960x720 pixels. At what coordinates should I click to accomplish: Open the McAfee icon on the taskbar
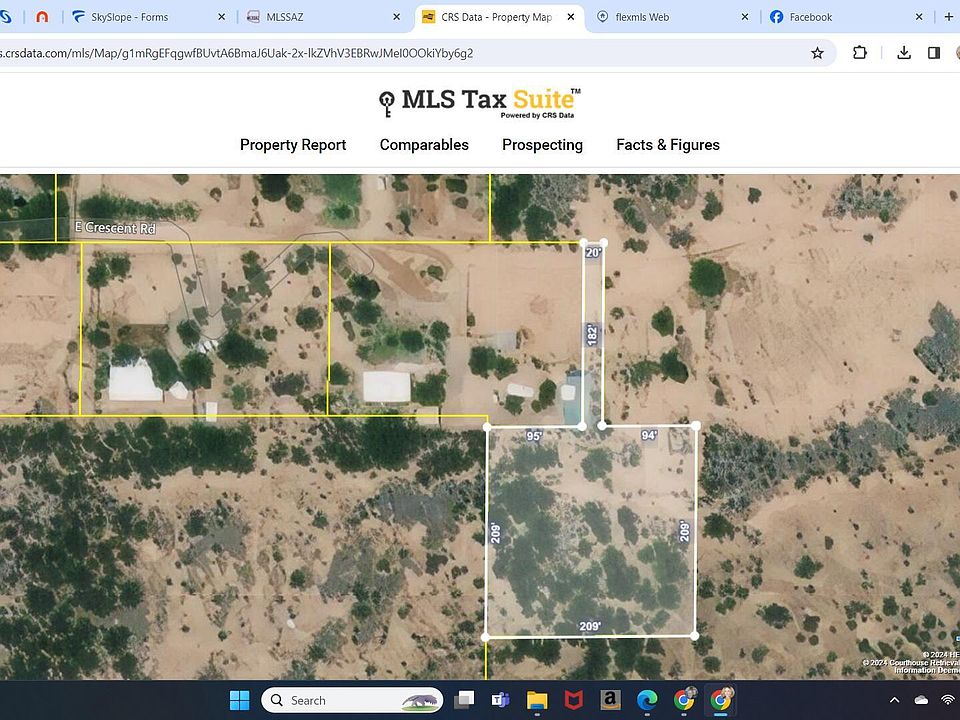[572, 700]
